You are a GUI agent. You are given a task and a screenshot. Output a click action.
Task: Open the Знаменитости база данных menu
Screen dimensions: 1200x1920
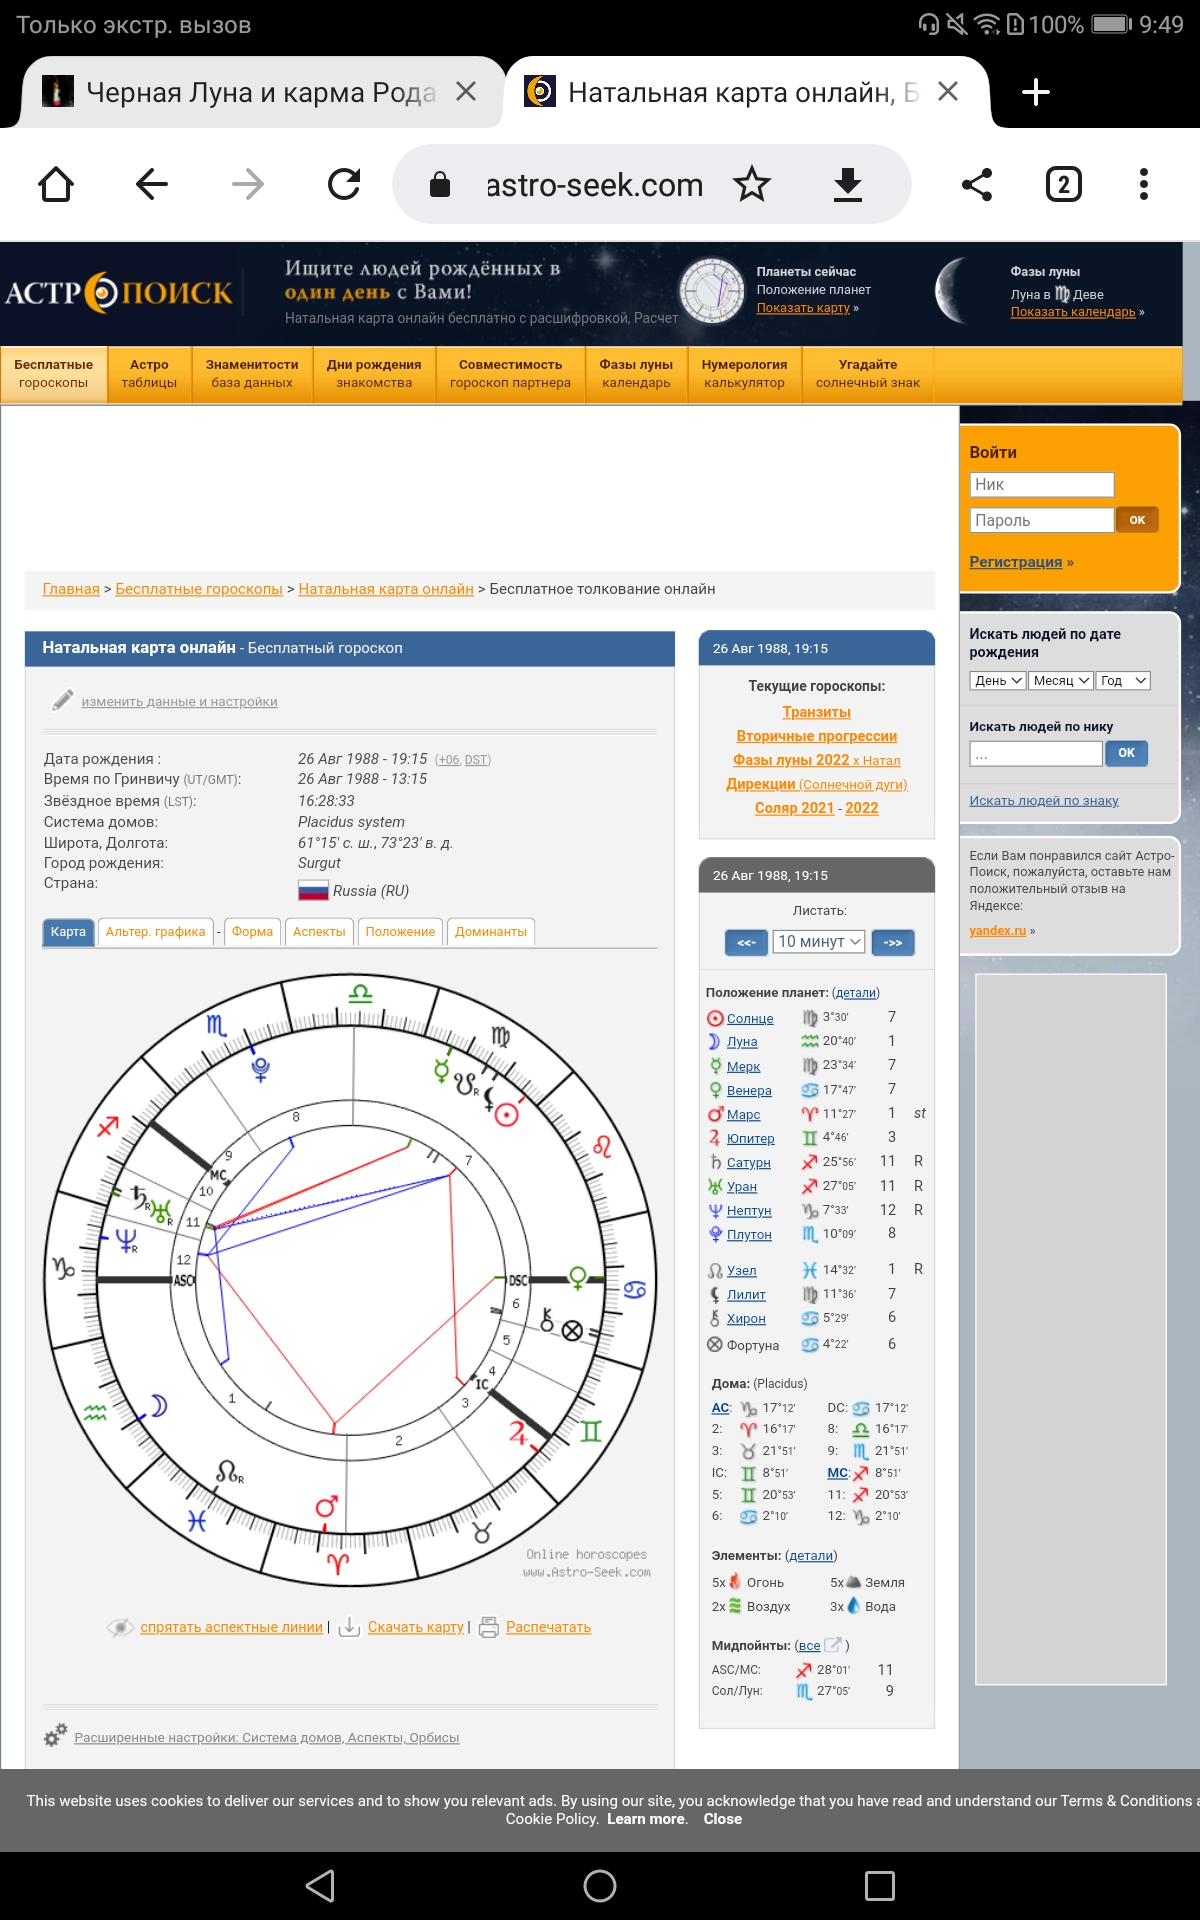point(252,374)
